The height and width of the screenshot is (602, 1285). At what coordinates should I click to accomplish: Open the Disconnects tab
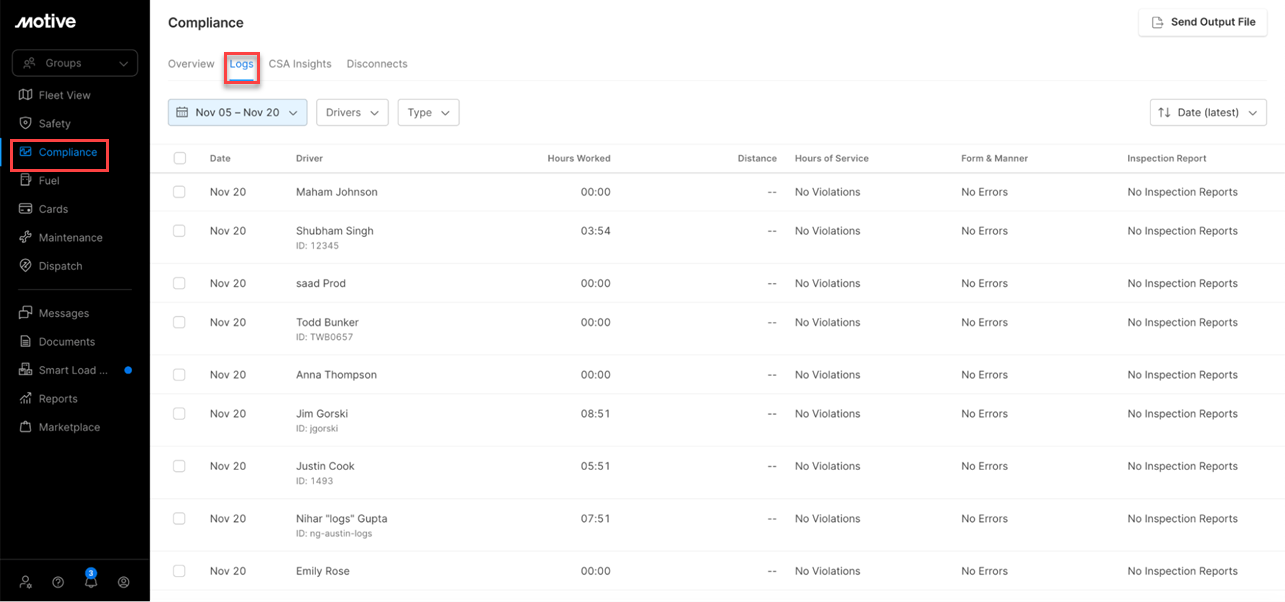[x=377, y=63]
